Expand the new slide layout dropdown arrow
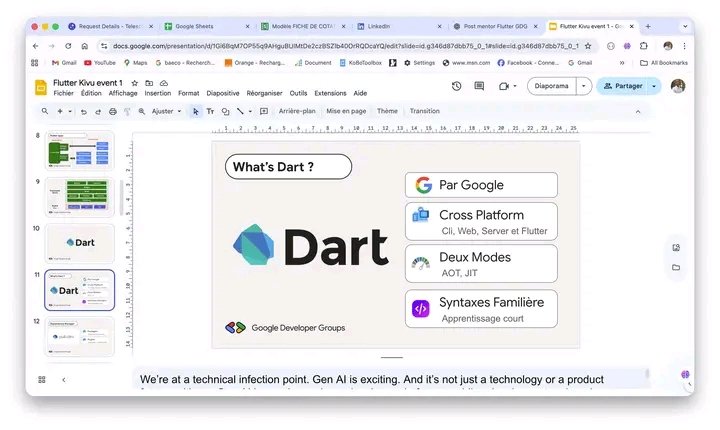This screenshot has width=720, height=430. 70,111
